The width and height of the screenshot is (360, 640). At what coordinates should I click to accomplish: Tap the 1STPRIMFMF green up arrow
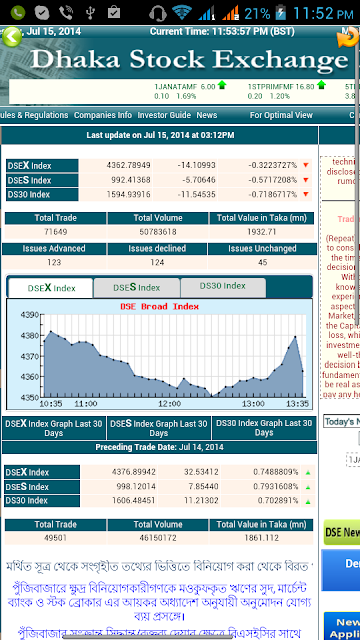[x=322, y=85]
